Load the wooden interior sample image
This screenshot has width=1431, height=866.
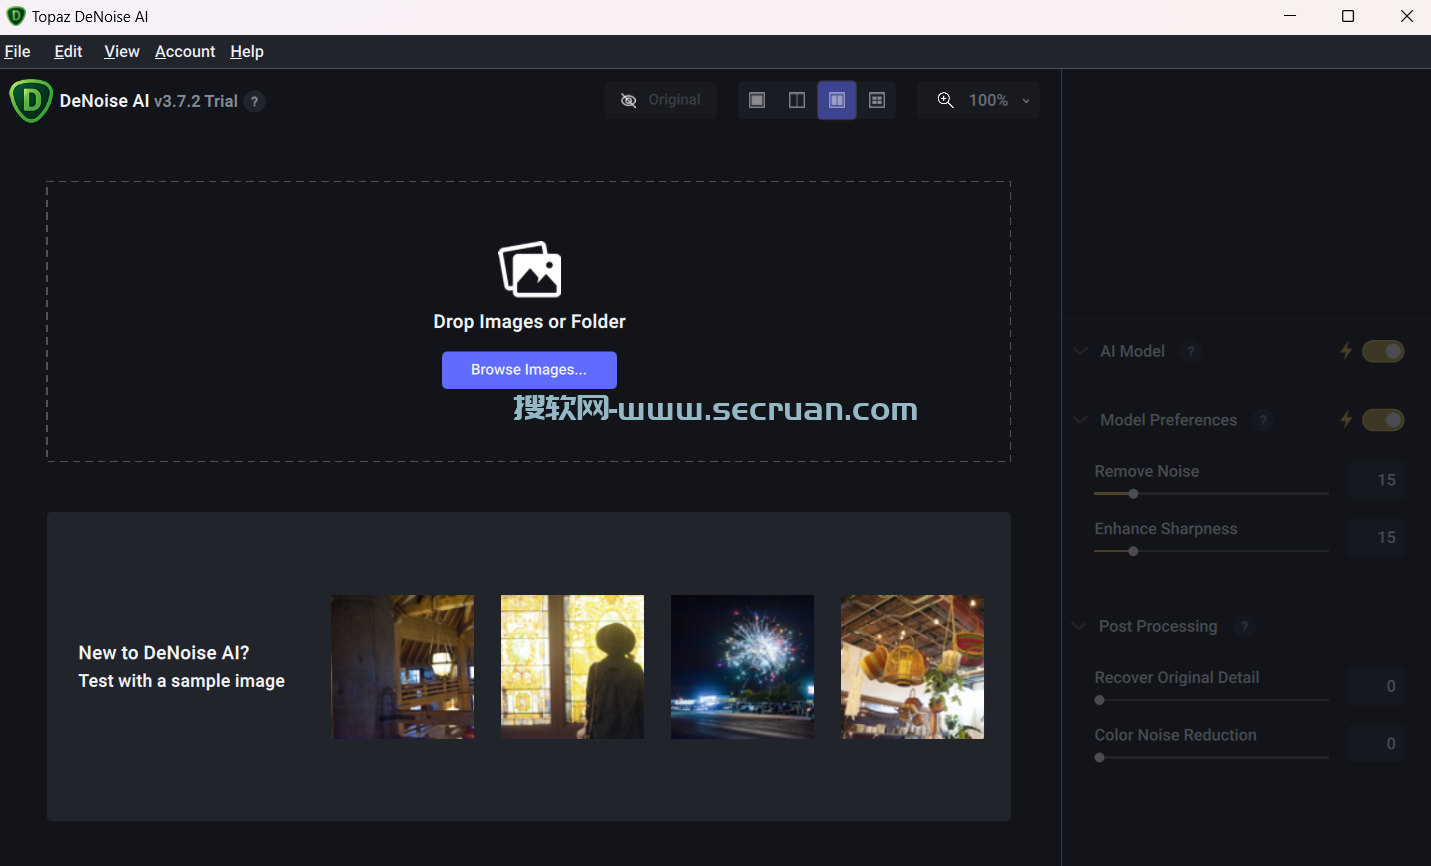point(403,667)
